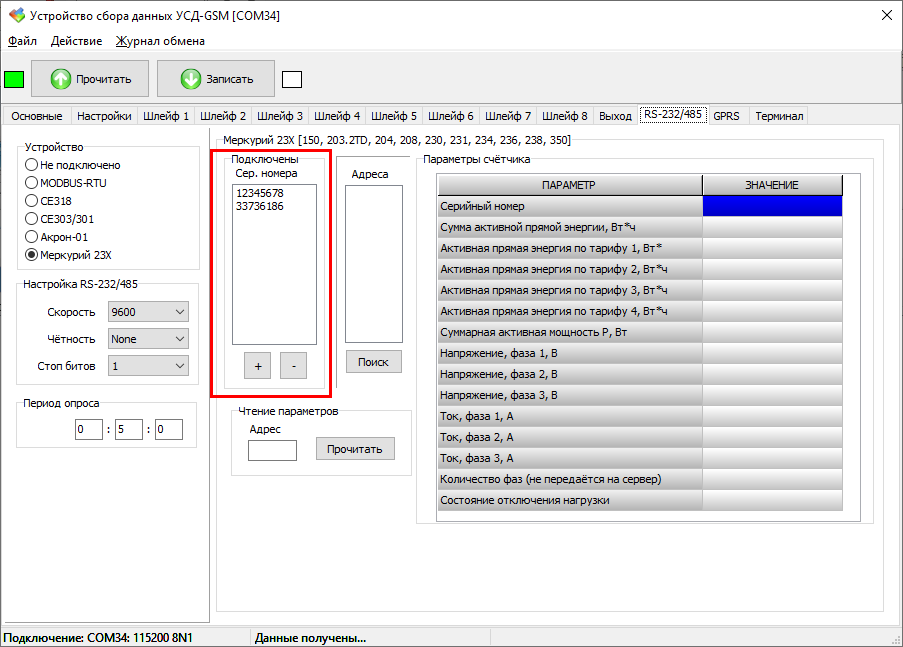Select Напряжение, фаза 1 row

point(570,353)
